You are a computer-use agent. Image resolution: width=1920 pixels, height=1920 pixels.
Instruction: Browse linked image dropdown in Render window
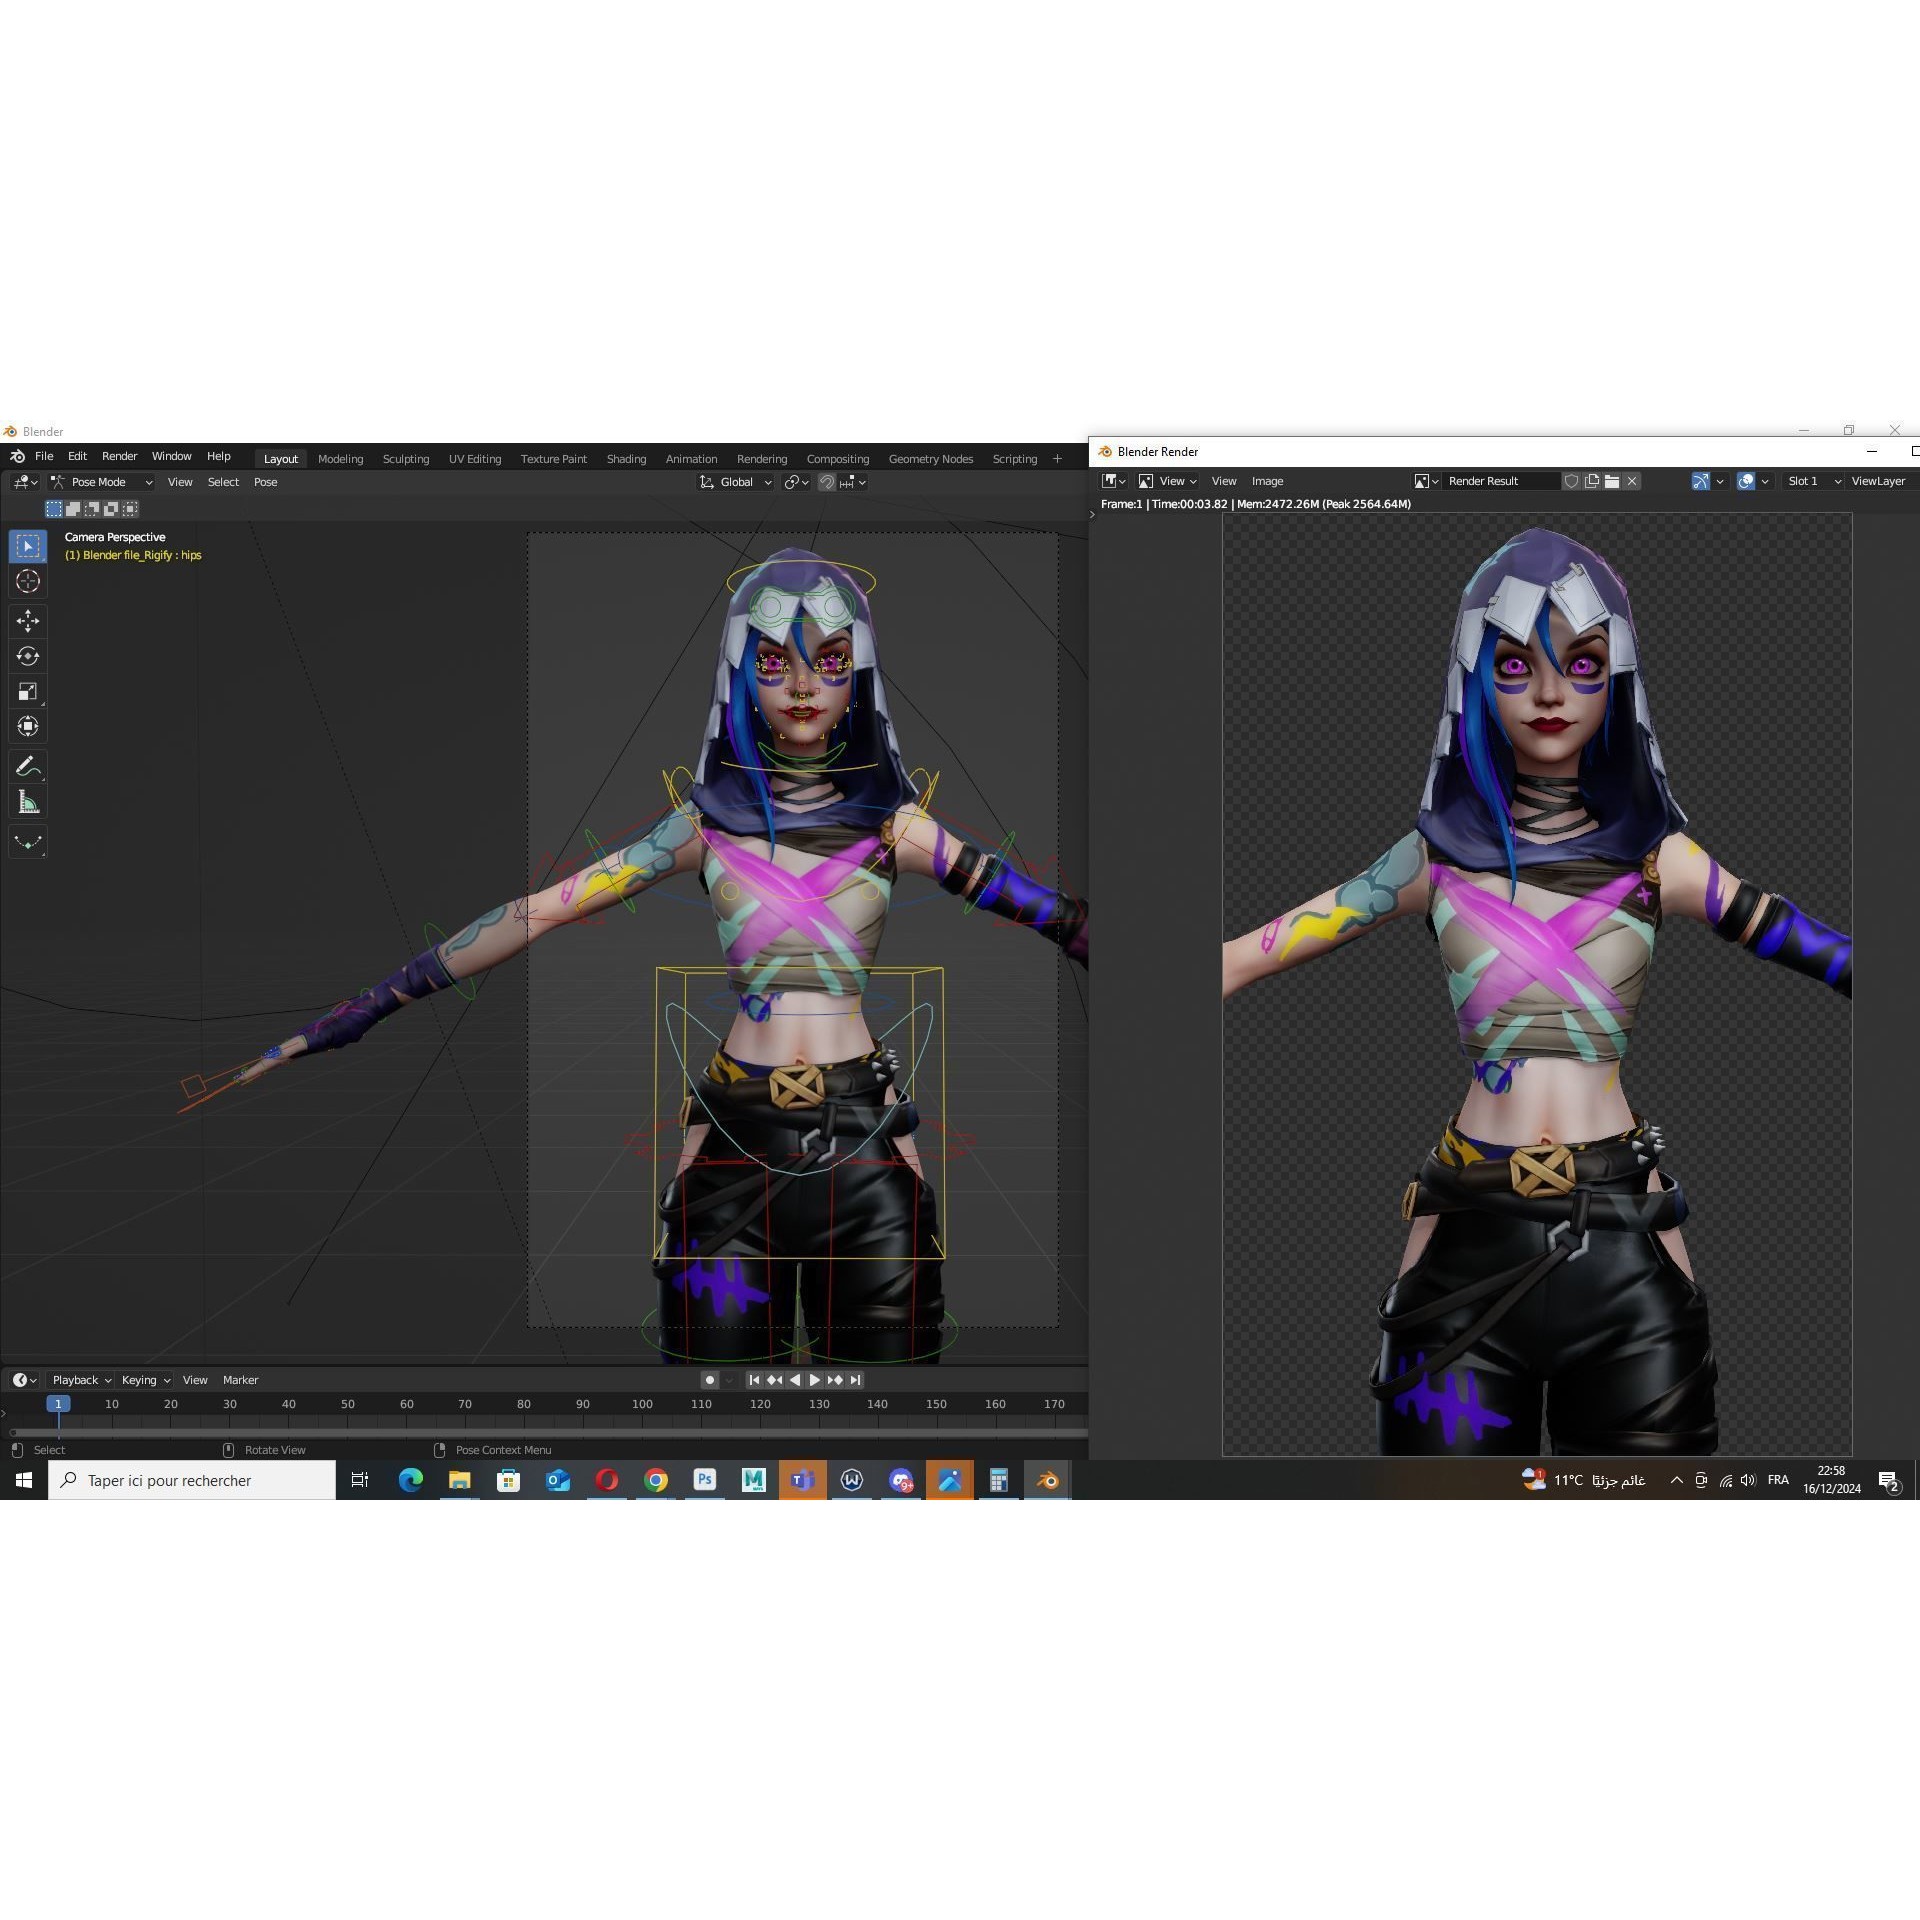[x=1426, y=481]
